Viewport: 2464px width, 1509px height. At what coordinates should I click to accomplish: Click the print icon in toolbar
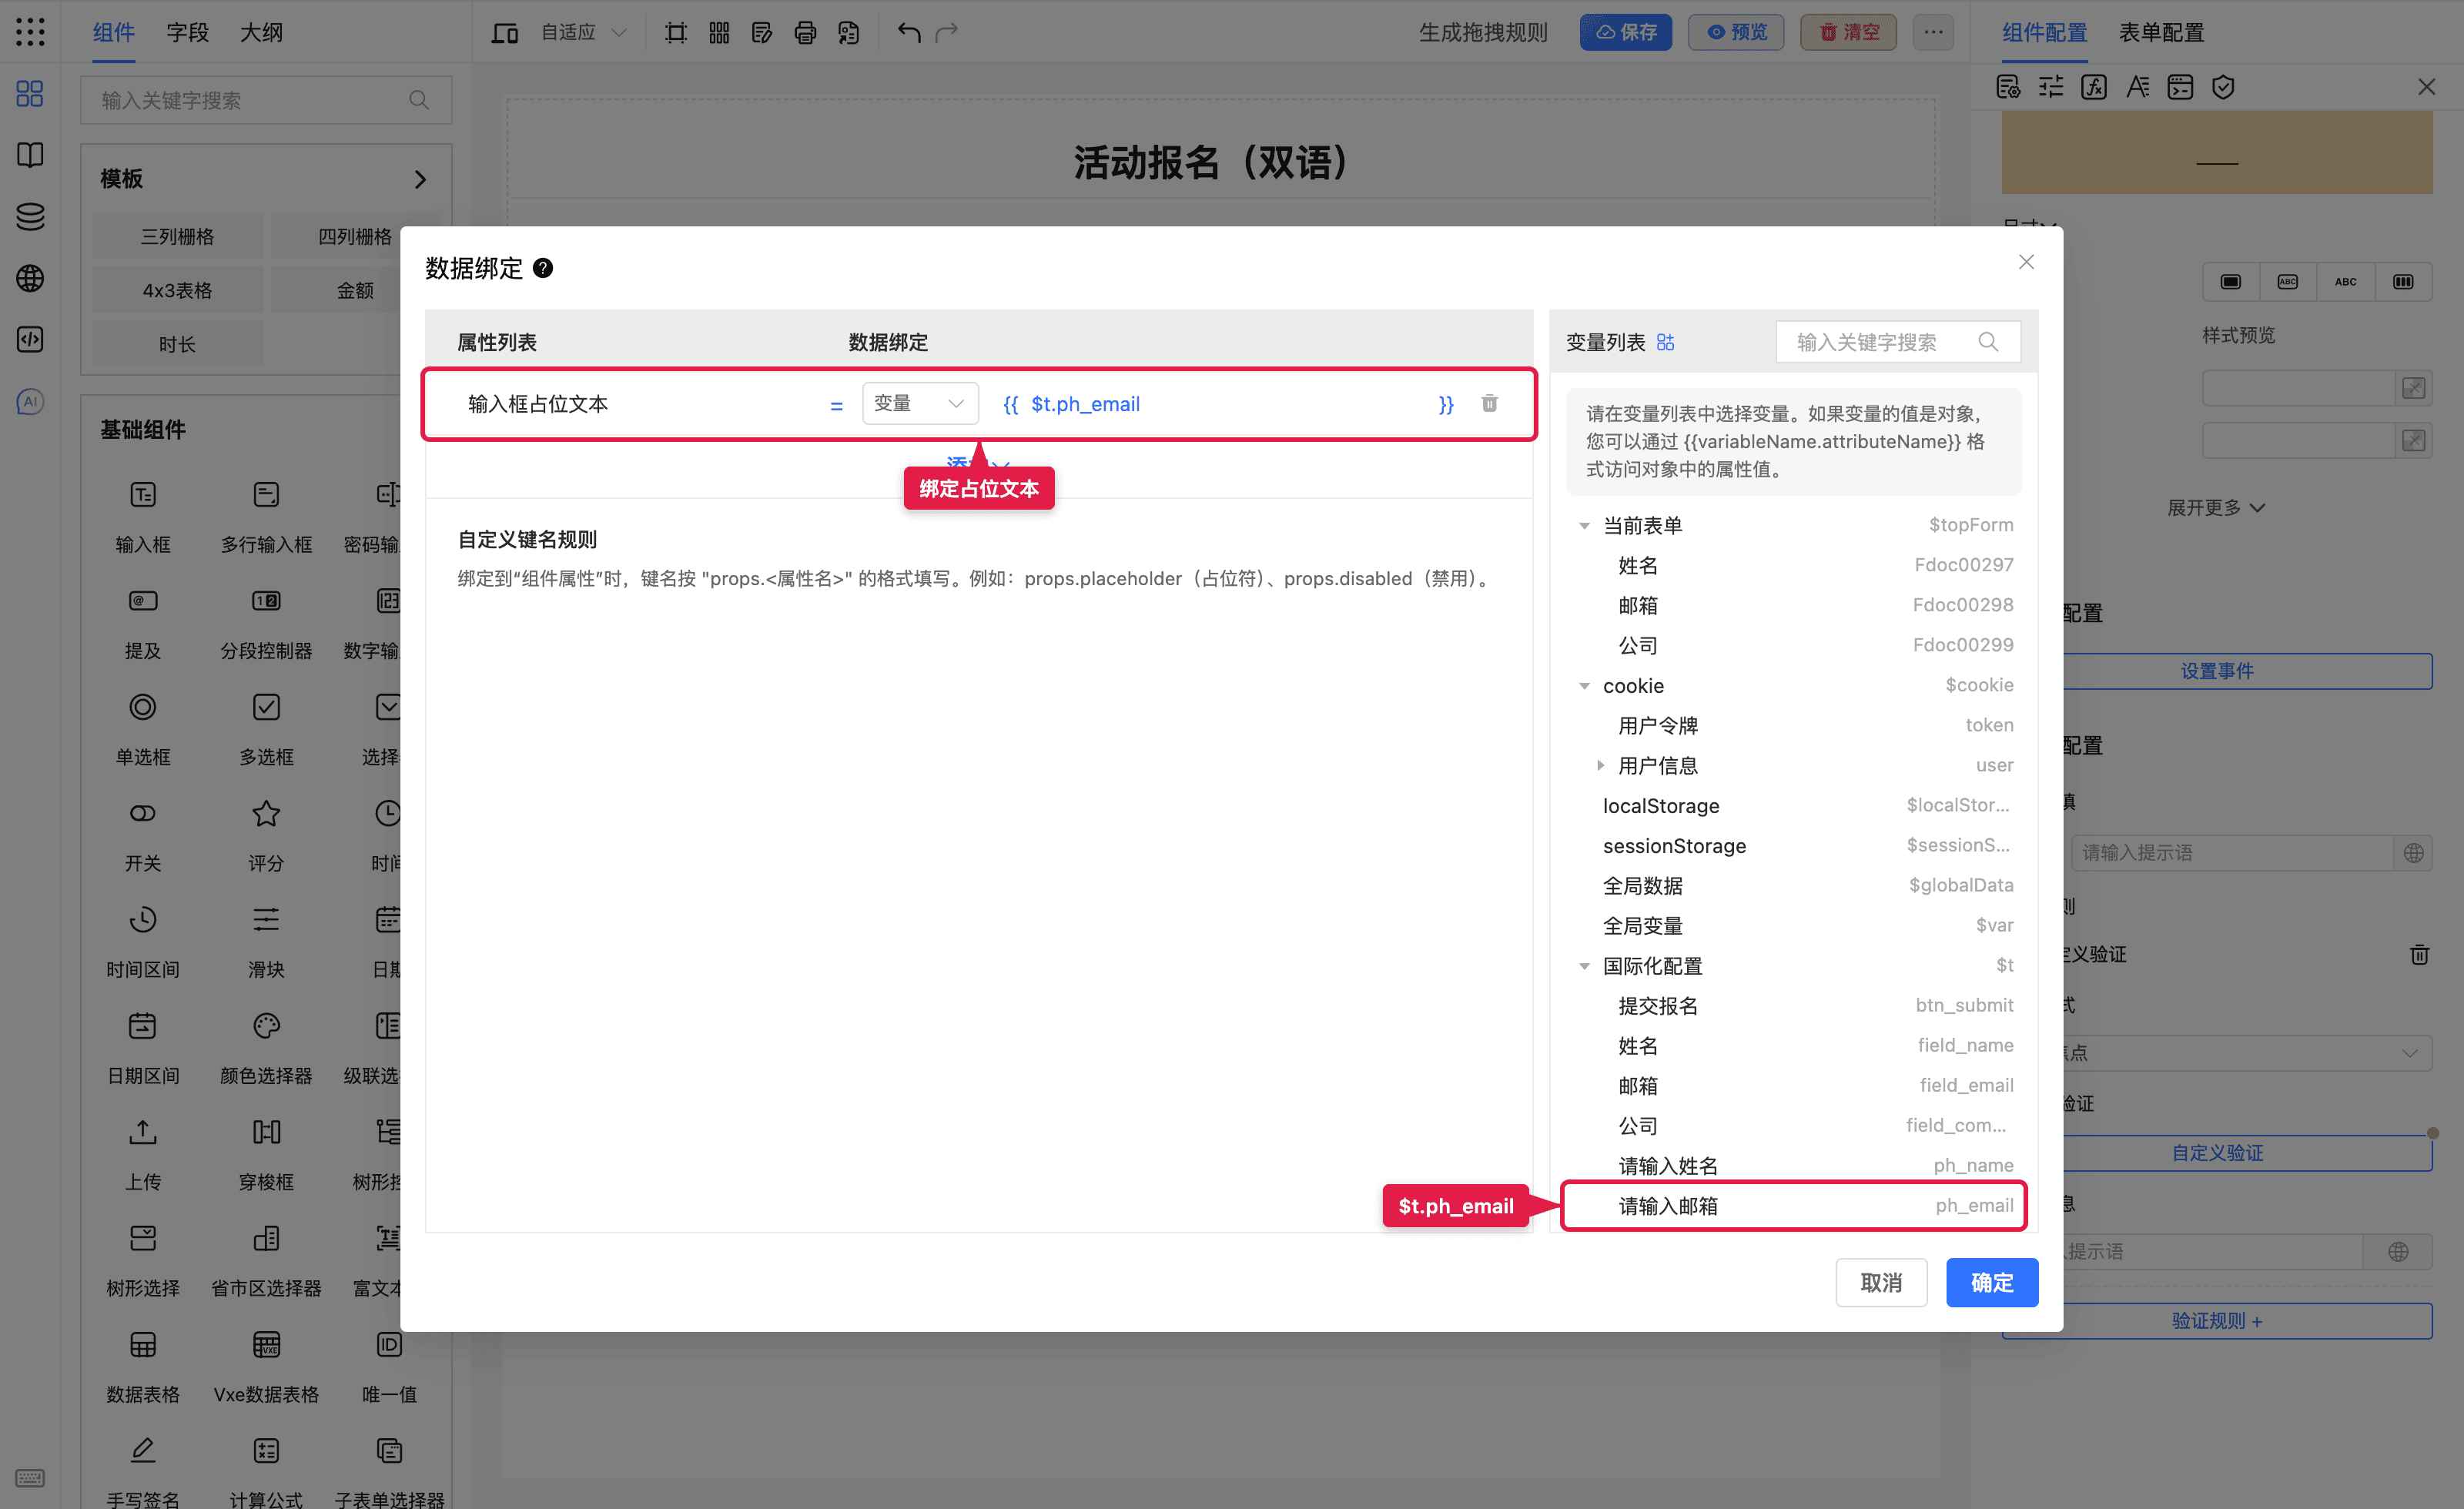[x=805, y=33]
